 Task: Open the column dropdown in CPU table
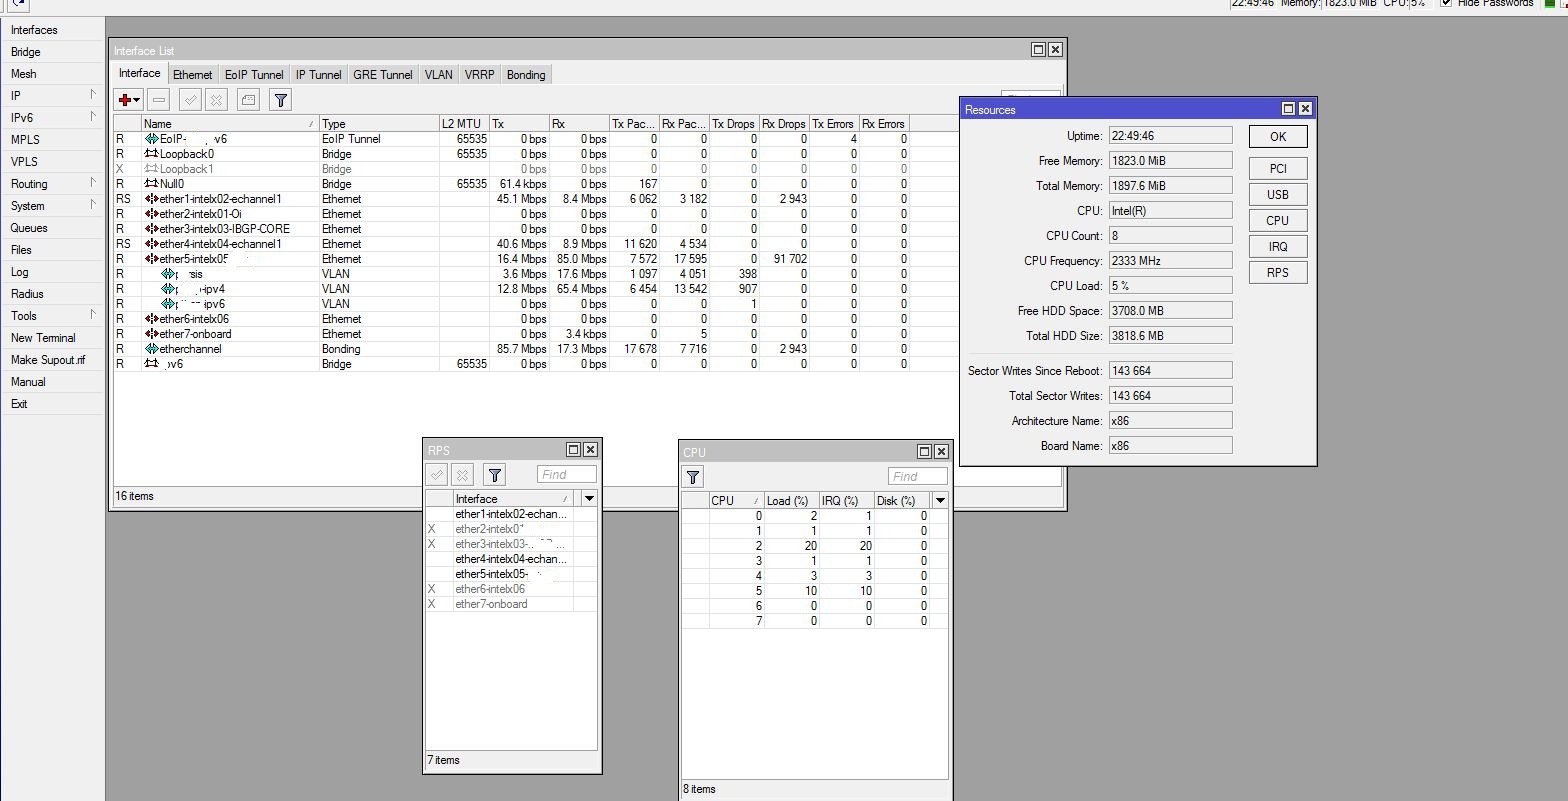[x=940, y=500]
